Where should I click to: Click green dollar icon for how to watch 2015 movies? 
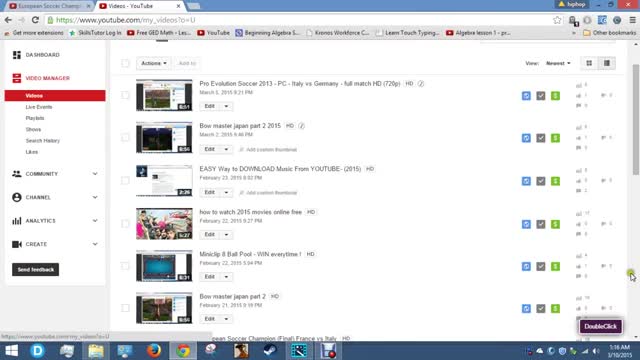555,224
